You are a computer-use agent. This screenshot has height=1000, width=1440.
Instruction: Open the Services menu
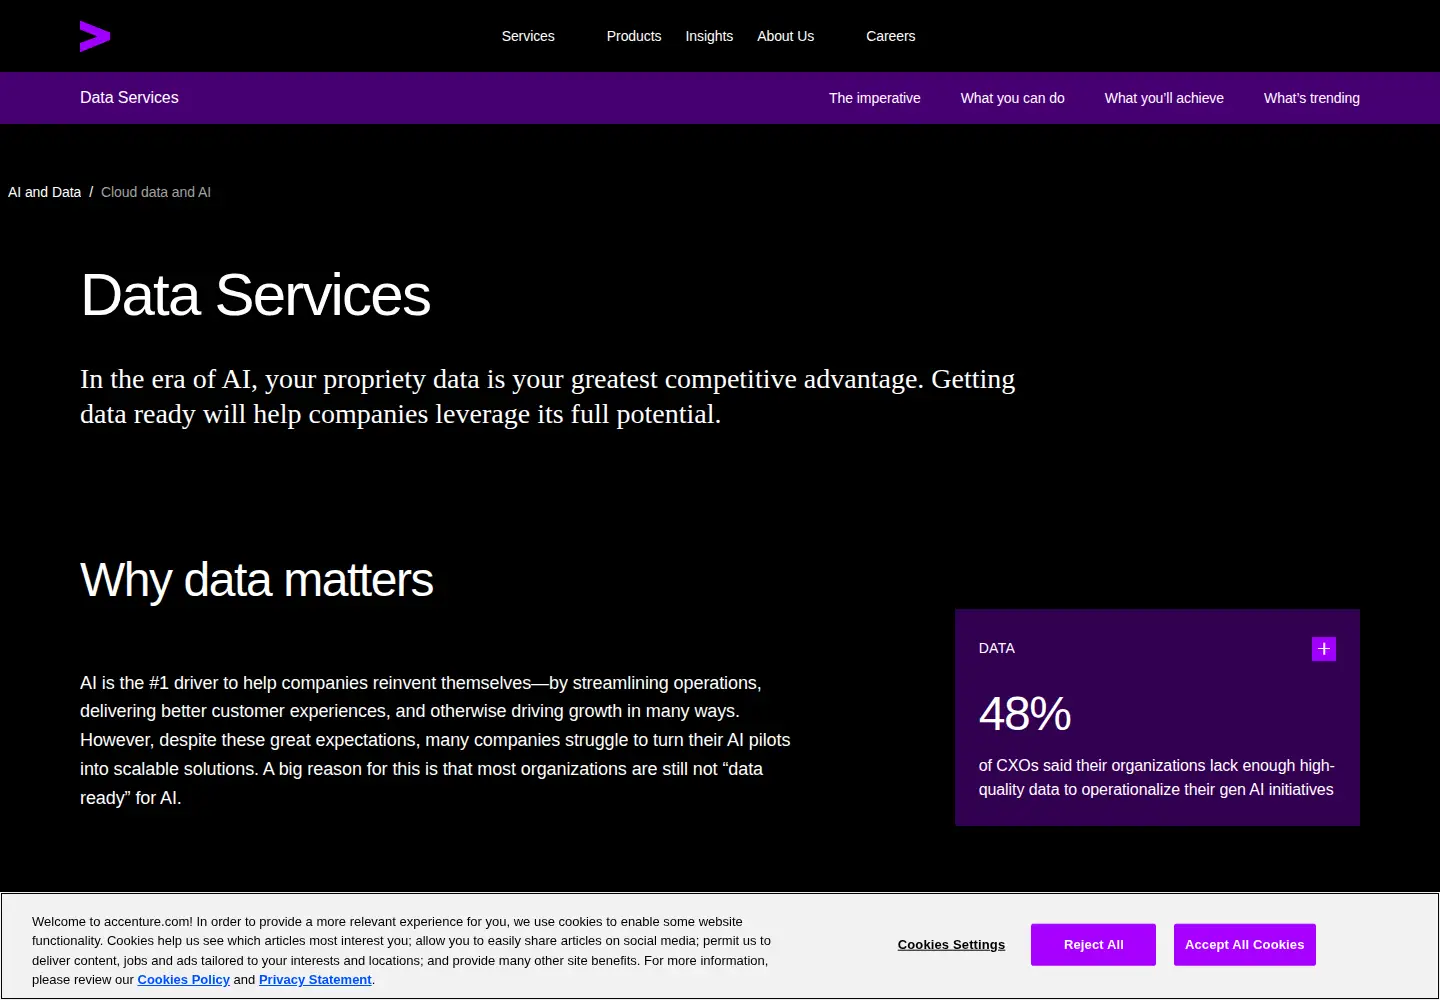(528, 36)
